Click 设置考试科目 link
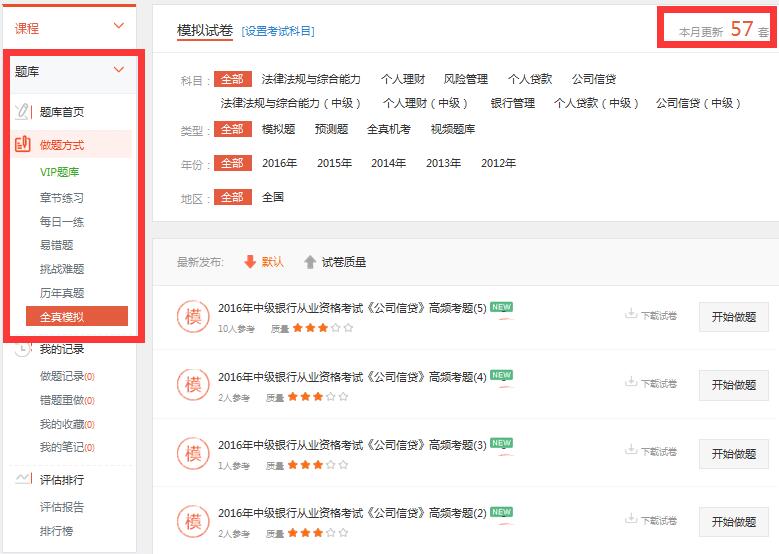 pos(278,31)
